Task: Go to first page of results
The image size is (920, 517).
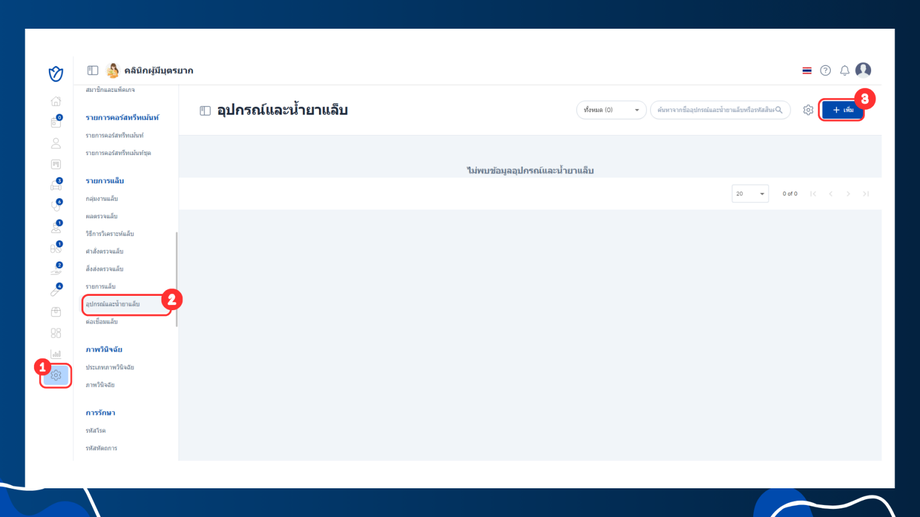Action: [813, 194]
